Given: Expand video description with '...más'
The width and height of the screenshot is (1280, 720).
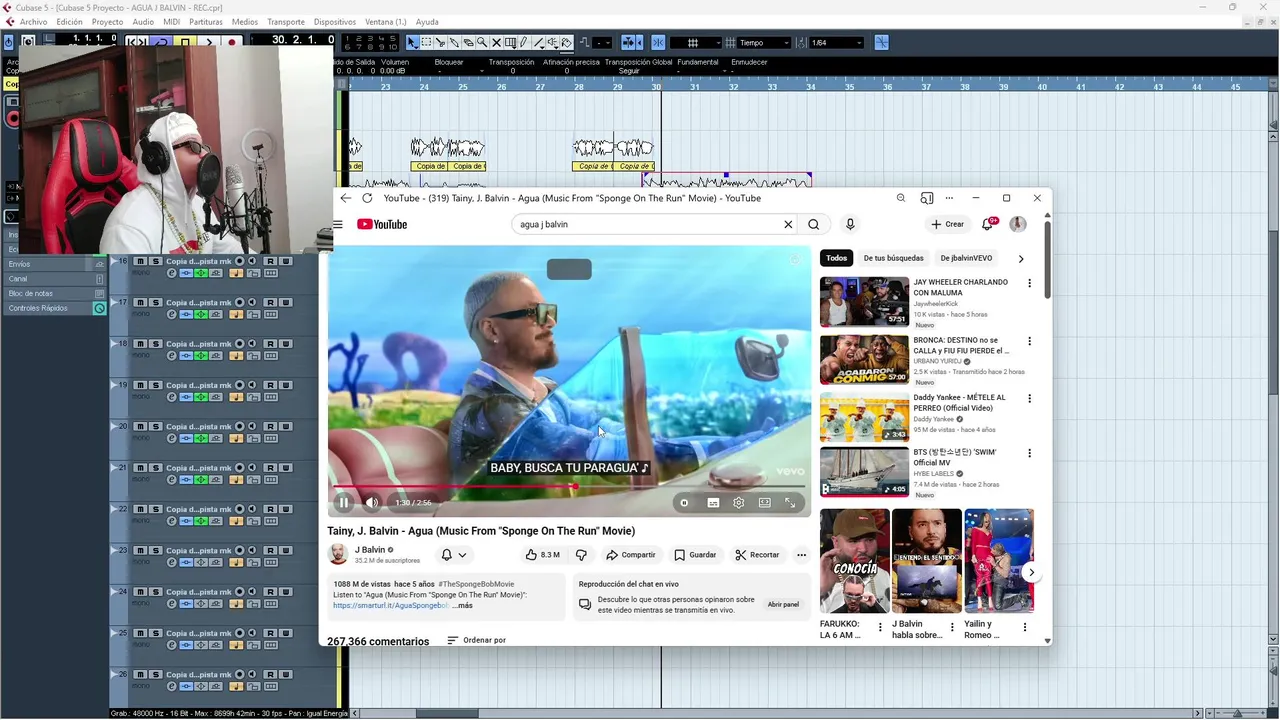Looking at the screenshot, I should tap(462, 605).
